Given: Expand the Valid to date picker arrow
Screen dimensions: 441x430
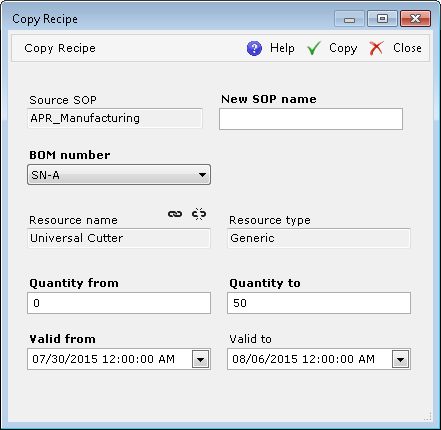Looking at the screenshot, I should [401, 359].
